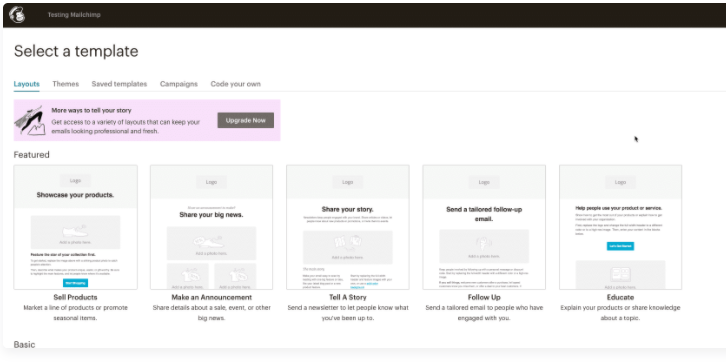Choose the Tell A Story template thumbnail
This screenshot has width=726, height=362.
pyautogui.click(x=348, y=227)
